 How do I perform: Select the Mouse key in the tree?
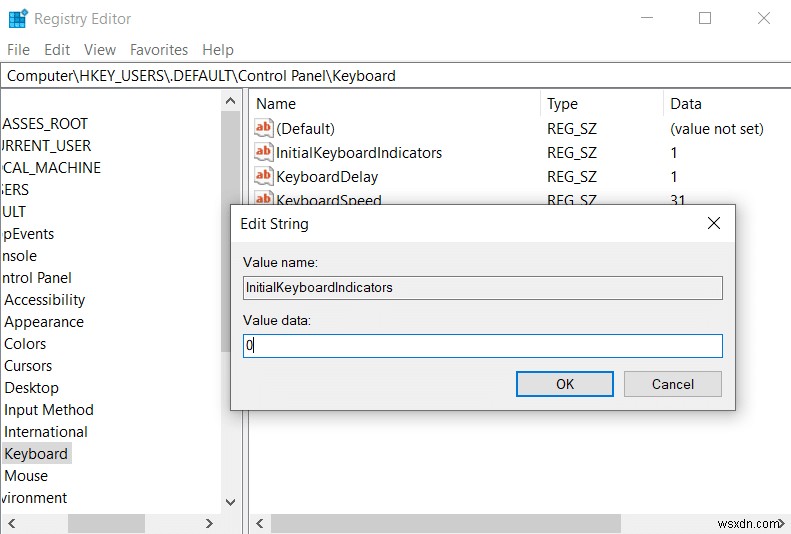(26, 476)
